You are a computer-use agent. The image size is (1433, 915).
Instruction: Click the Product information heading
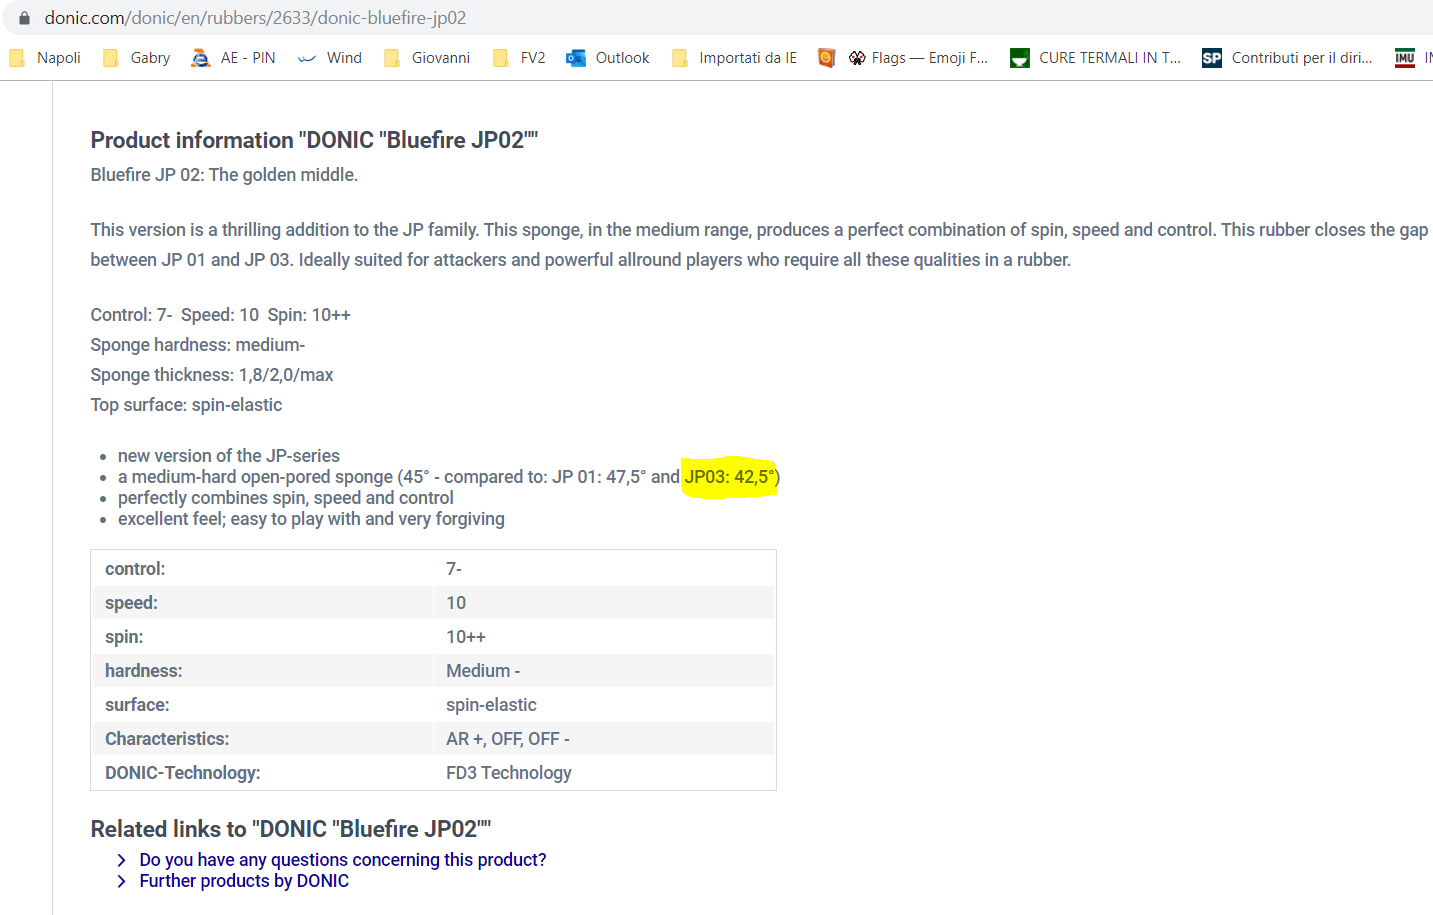(x=314, y=140)
